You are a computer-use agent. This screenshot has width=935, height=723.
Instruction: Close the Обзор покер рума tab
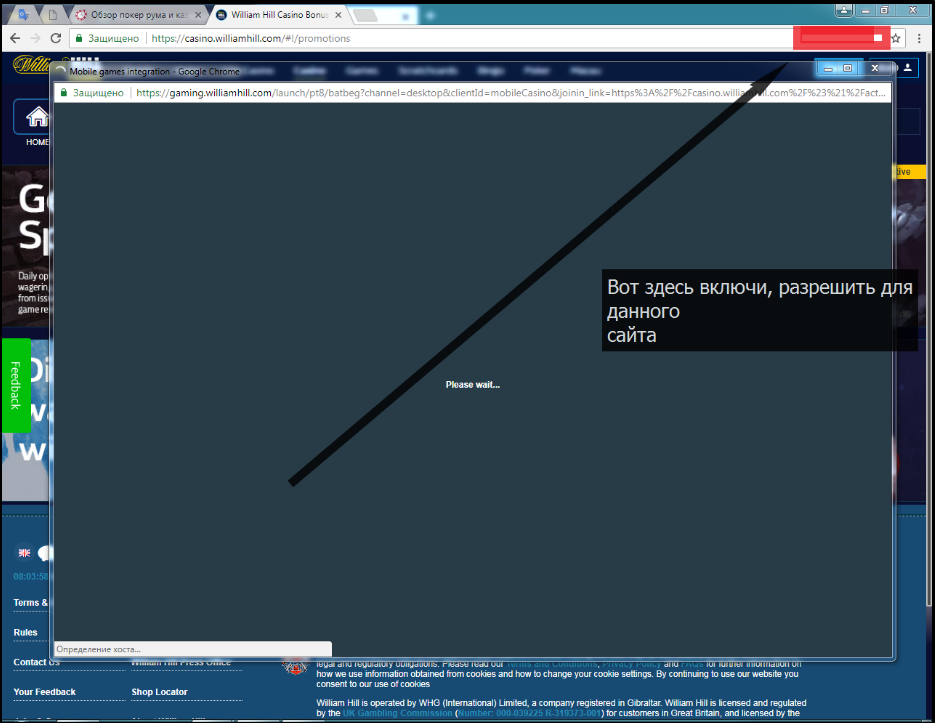coord(198,15)
